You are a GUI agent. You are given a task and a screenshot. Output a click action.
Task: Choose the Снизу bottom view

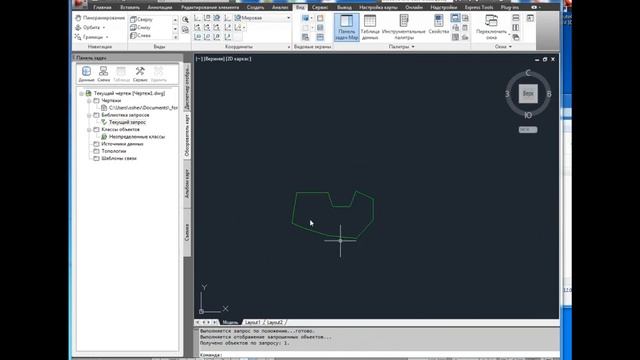click(x=140, y=27)
